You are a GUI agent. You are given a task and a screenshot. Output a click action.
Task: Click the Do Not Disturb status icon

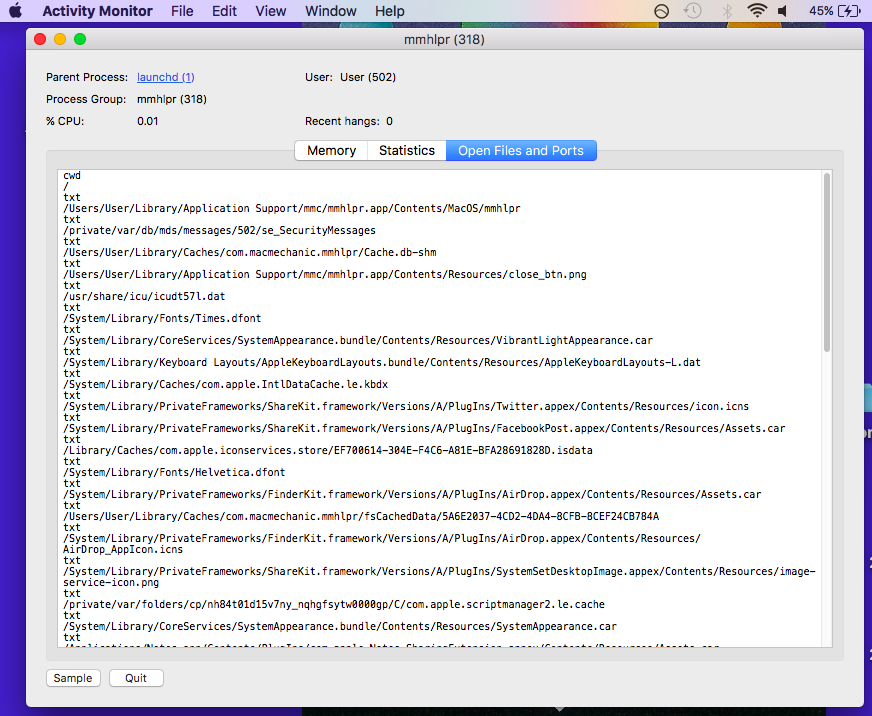click(x=661, y=11)
